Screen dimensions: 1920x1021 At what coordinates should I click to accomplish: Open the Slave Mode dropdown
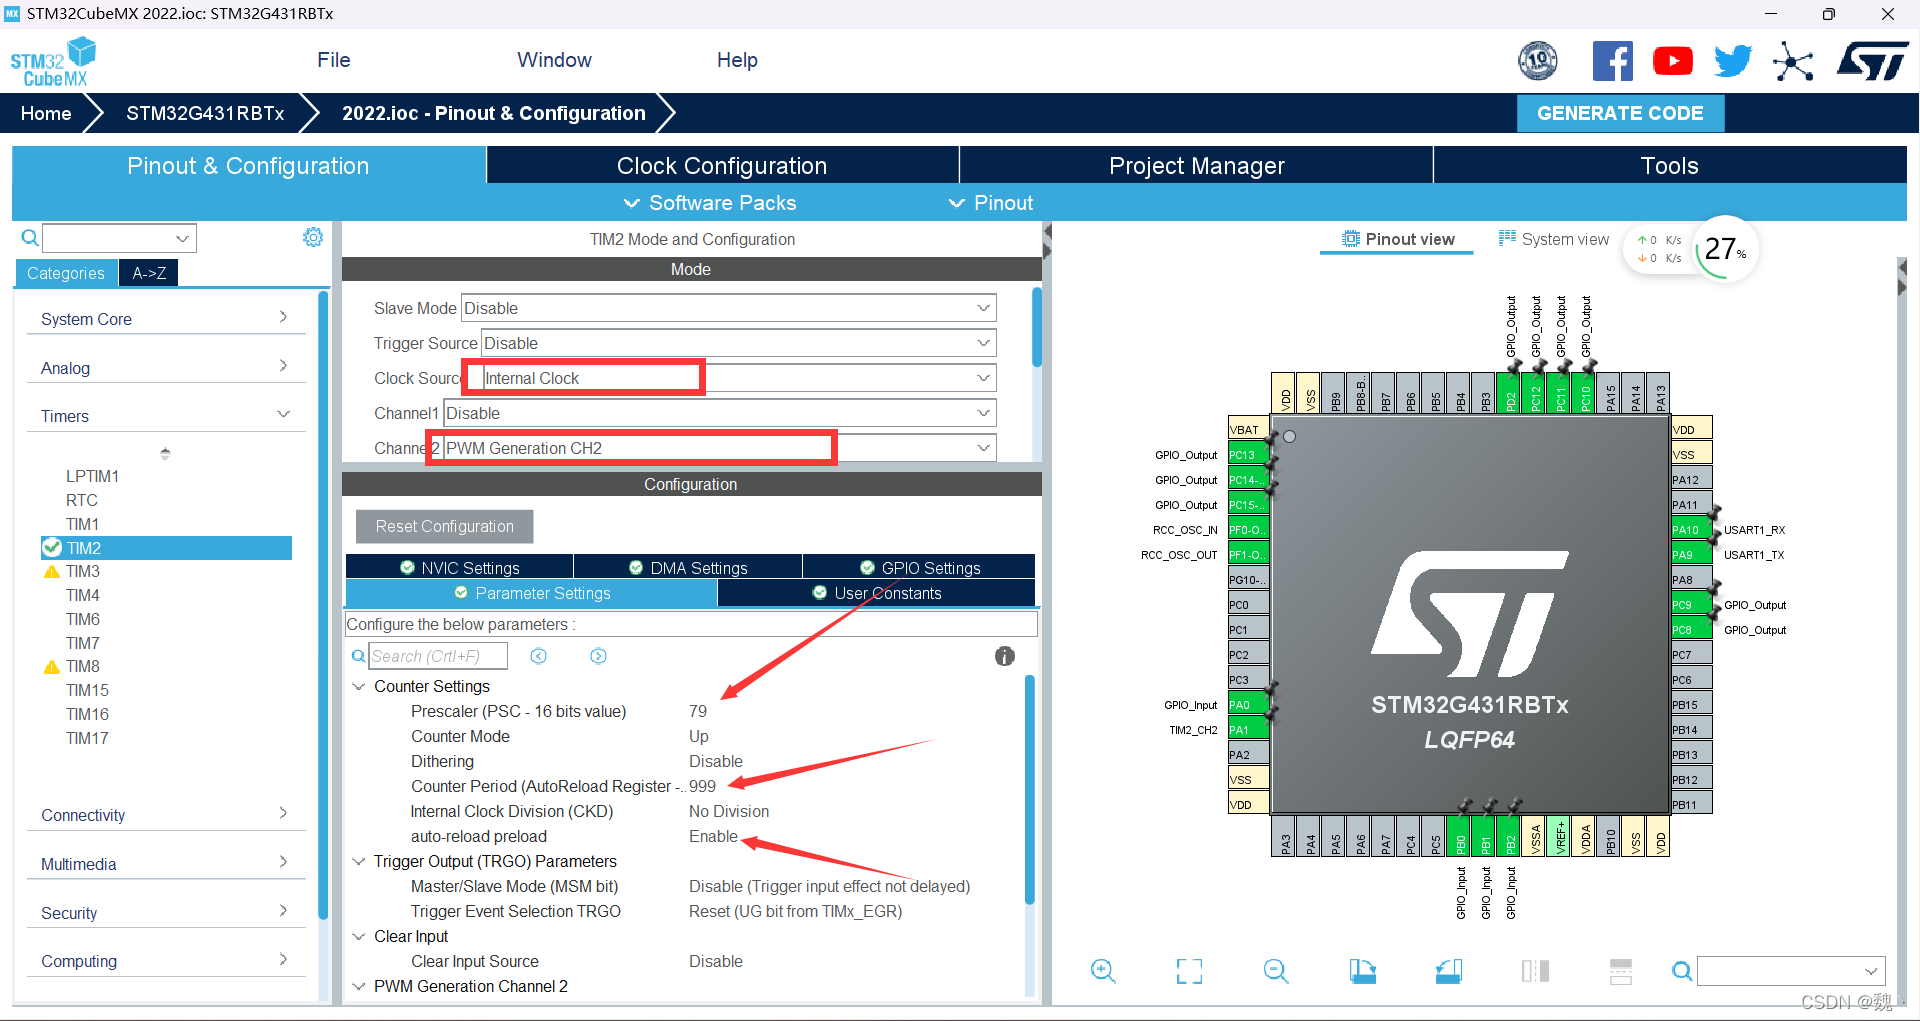point(729,308)
